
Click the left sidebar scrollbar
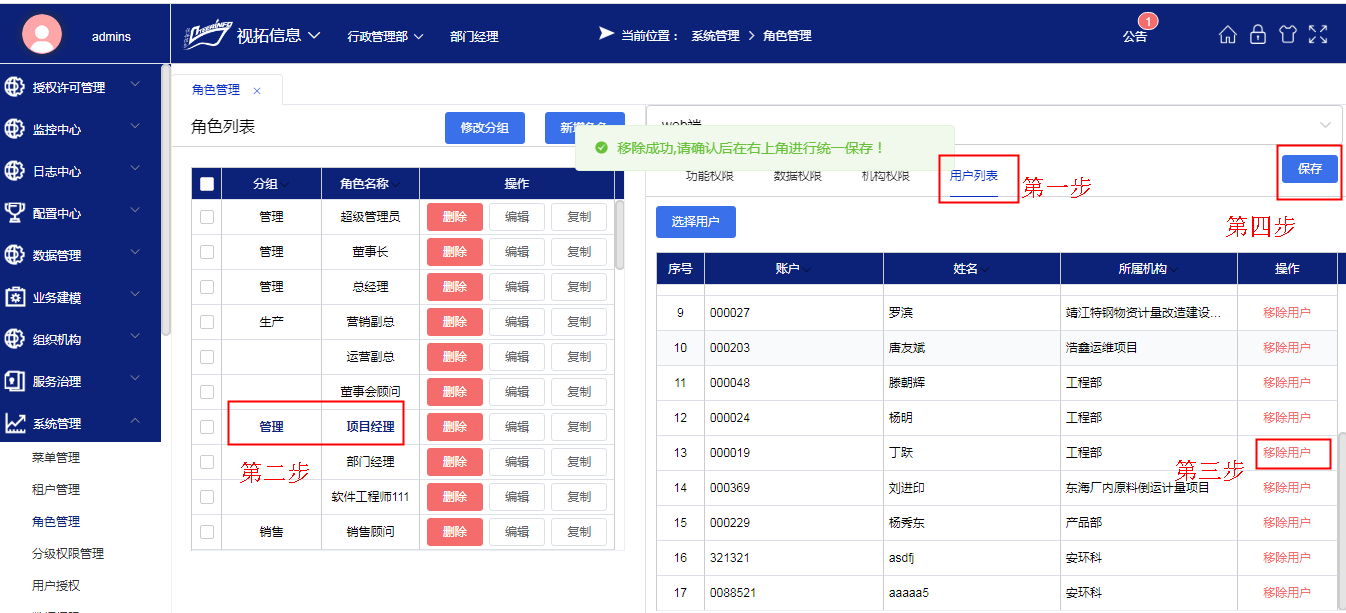point(166,200)
